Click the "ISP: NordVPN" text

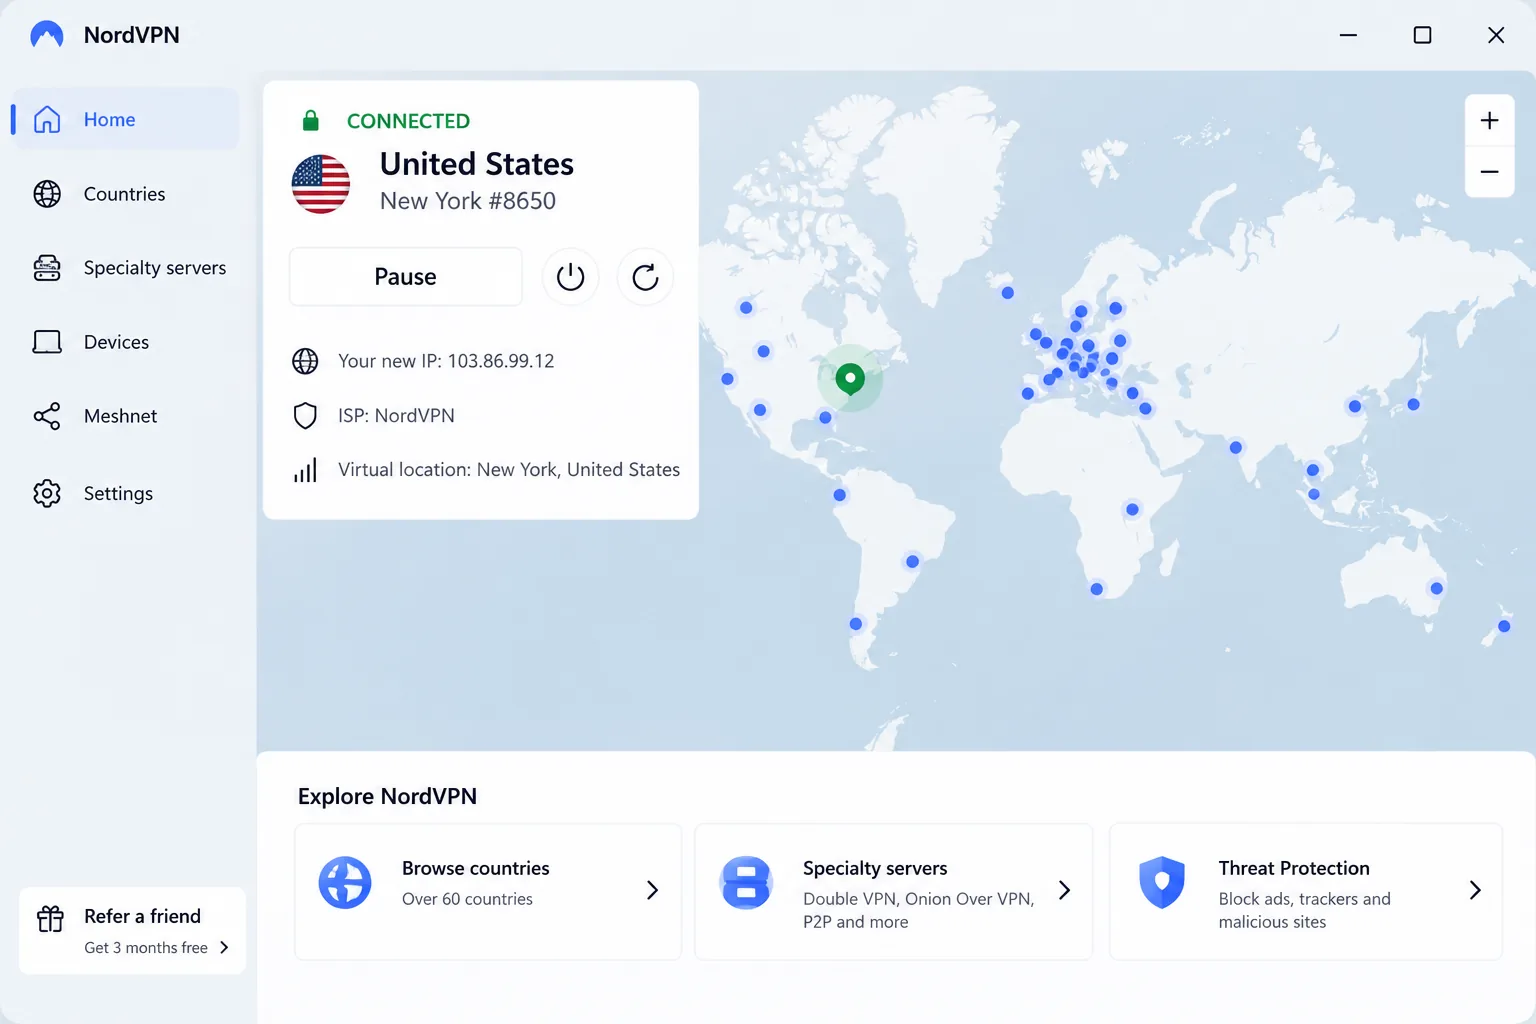(396, 416)
